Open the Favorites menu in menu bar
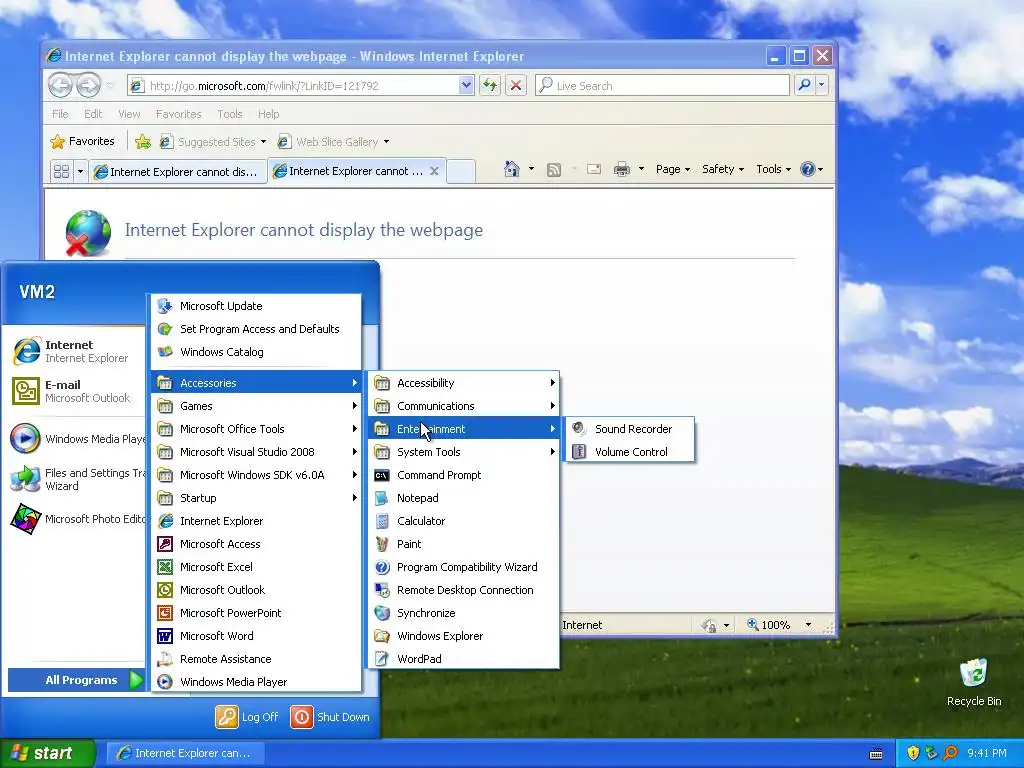Image resolution: width=1024 pixels, height=768 pixels. pos(178,114)
